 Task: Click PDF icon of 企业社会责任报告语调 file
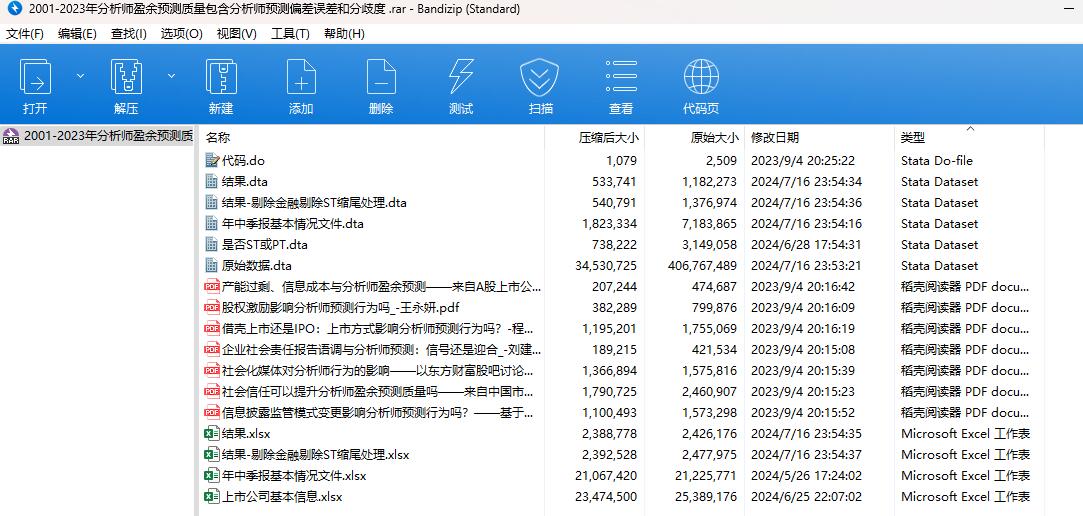[x=212, y=350]
